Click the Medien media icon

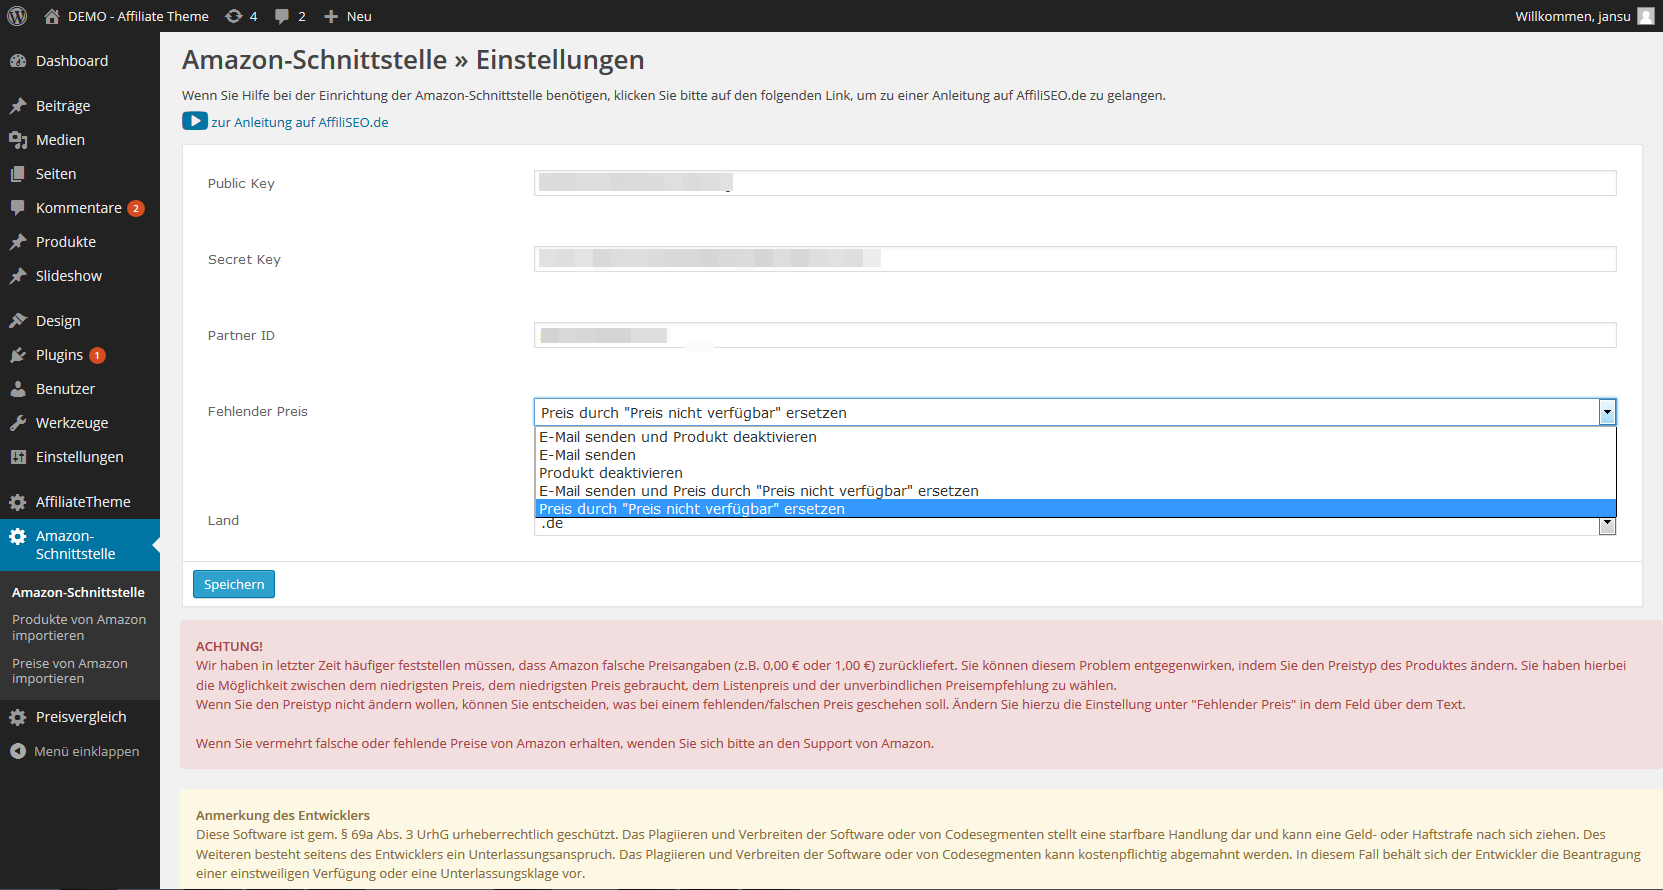click(18, 140)
